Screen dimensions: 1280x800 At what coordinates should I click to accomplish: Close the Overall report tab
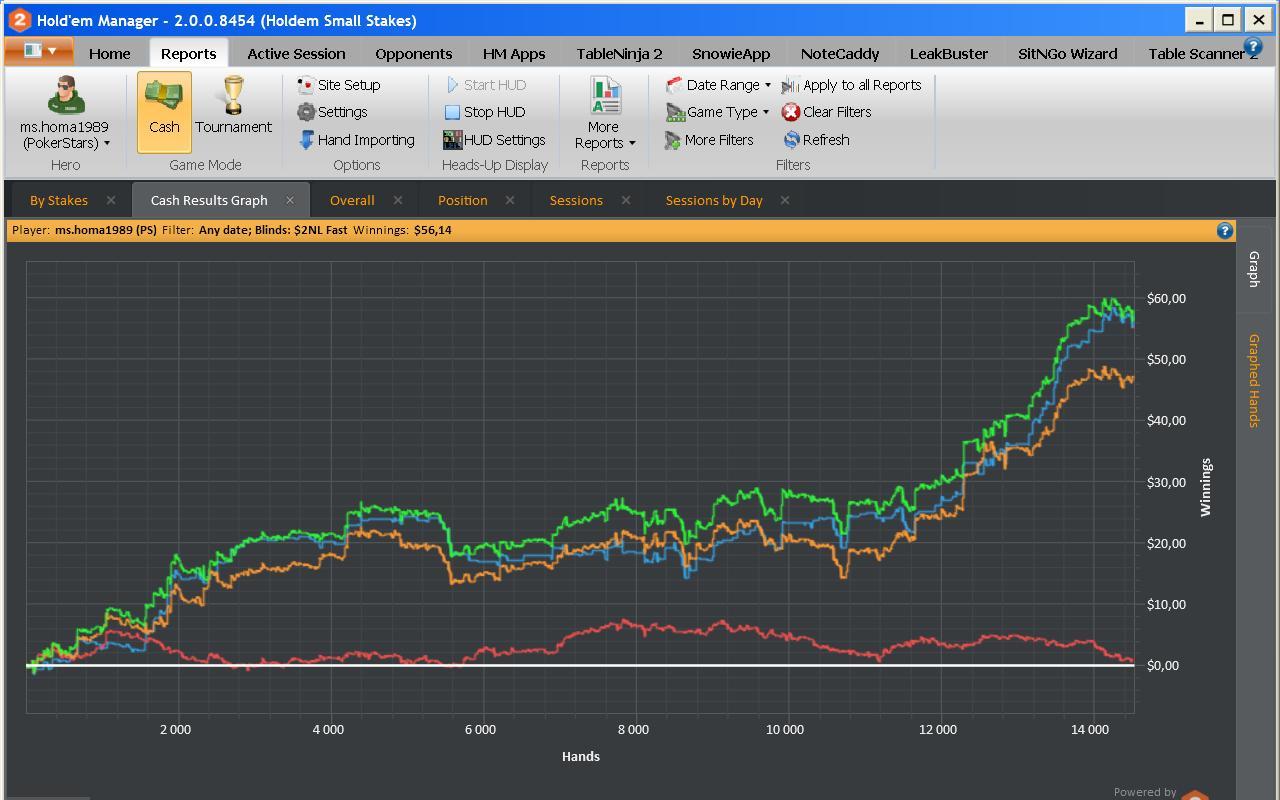coord(398,200)
